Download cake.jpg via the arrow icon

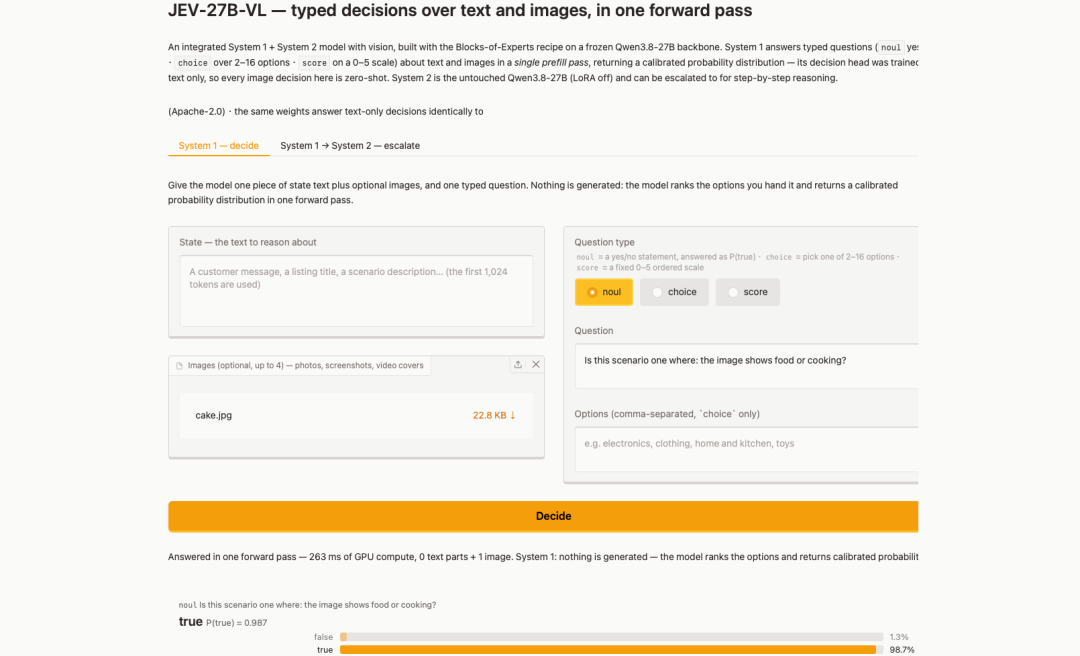(x=512, y=415)
